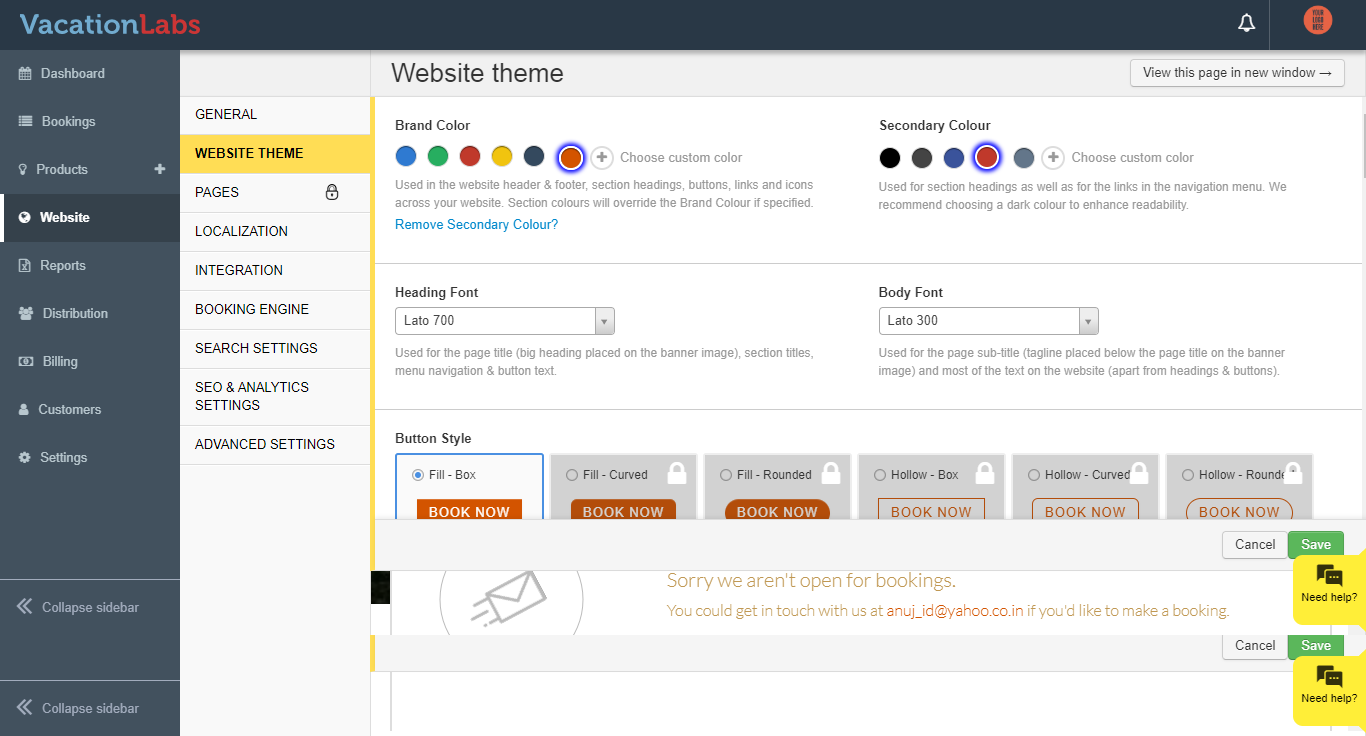Click plus icon for custom brand color
Viewport: 1366px width, 736px height.
point(602,157)
